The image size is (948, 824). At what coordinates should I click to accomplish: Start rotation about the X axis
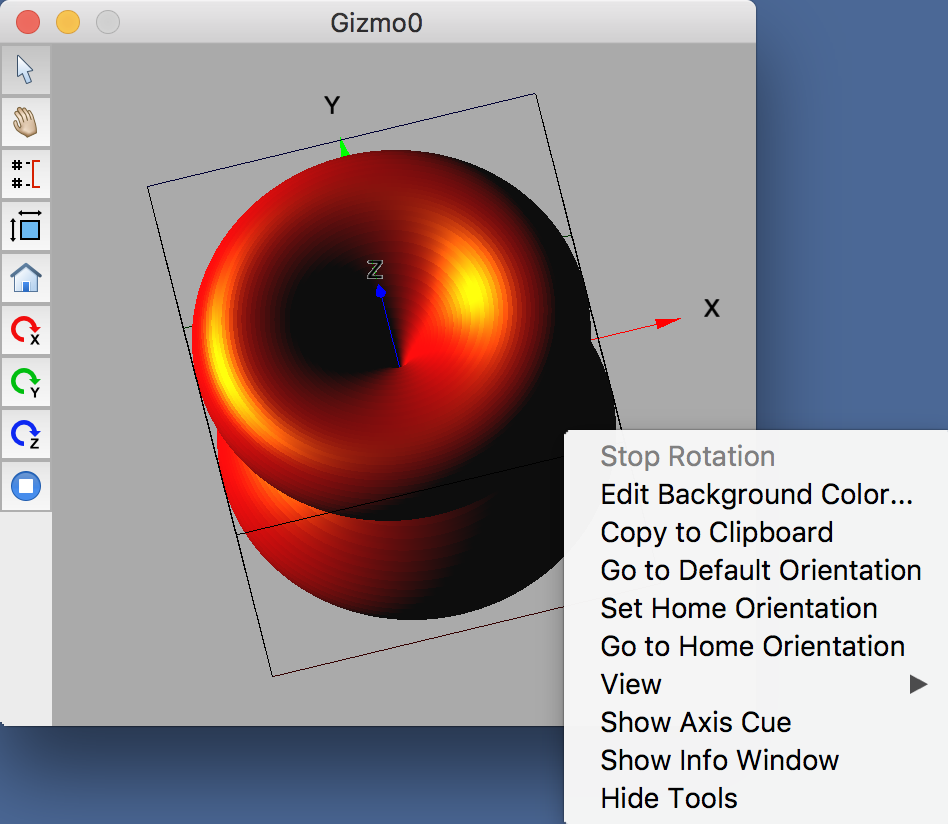coord(26,330)
